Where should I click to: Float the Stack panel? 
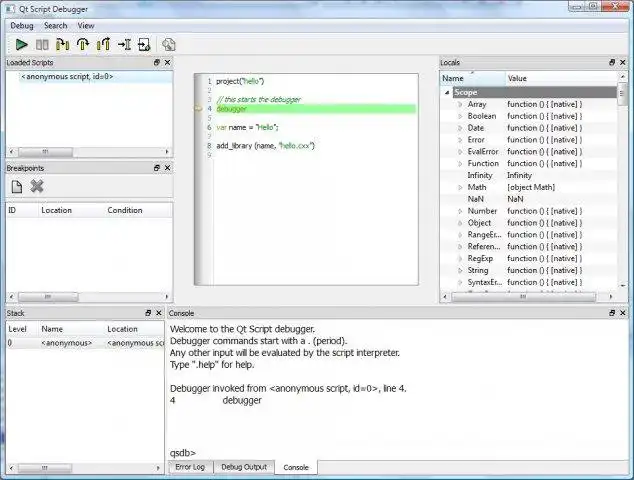pos(148,313)
